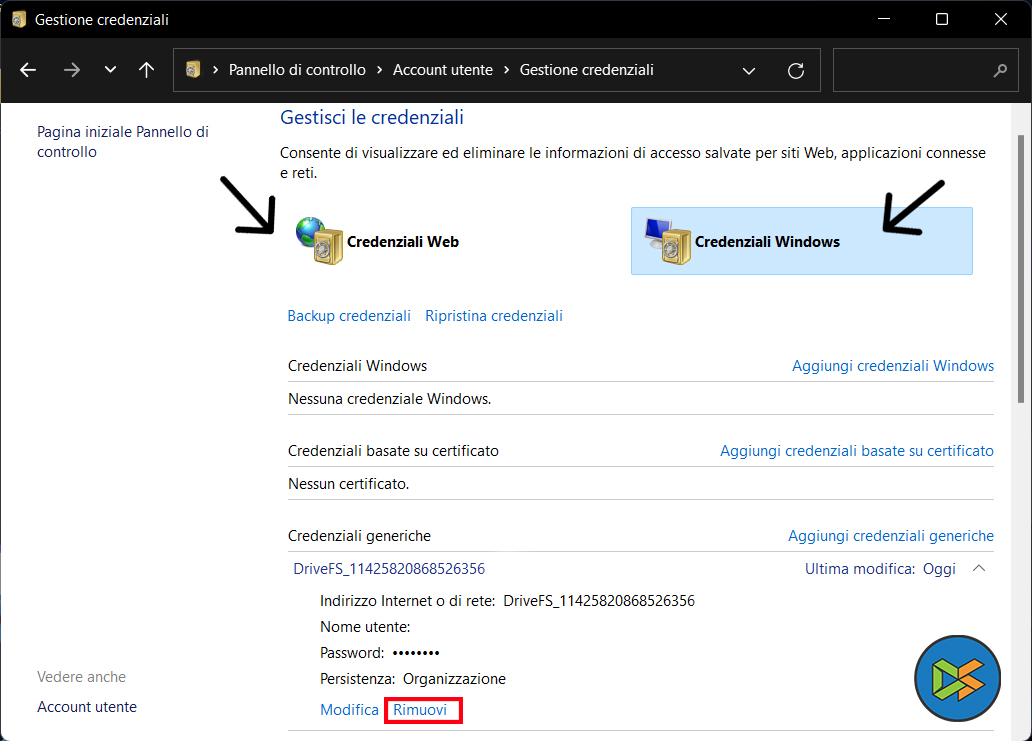Select Pannello di controllo in breadcrumb
Viewport: 1032px width, 741px height.
[297, 70]
